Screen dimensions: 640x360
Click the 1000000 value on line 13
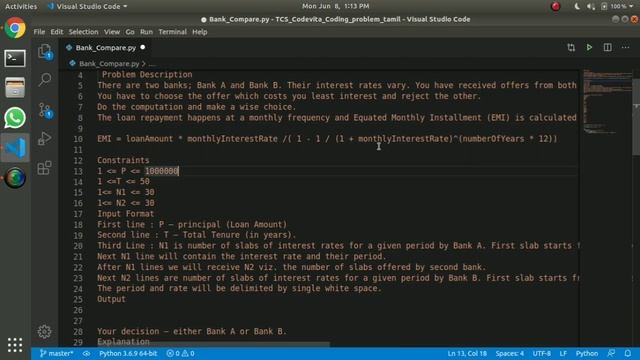162,171
